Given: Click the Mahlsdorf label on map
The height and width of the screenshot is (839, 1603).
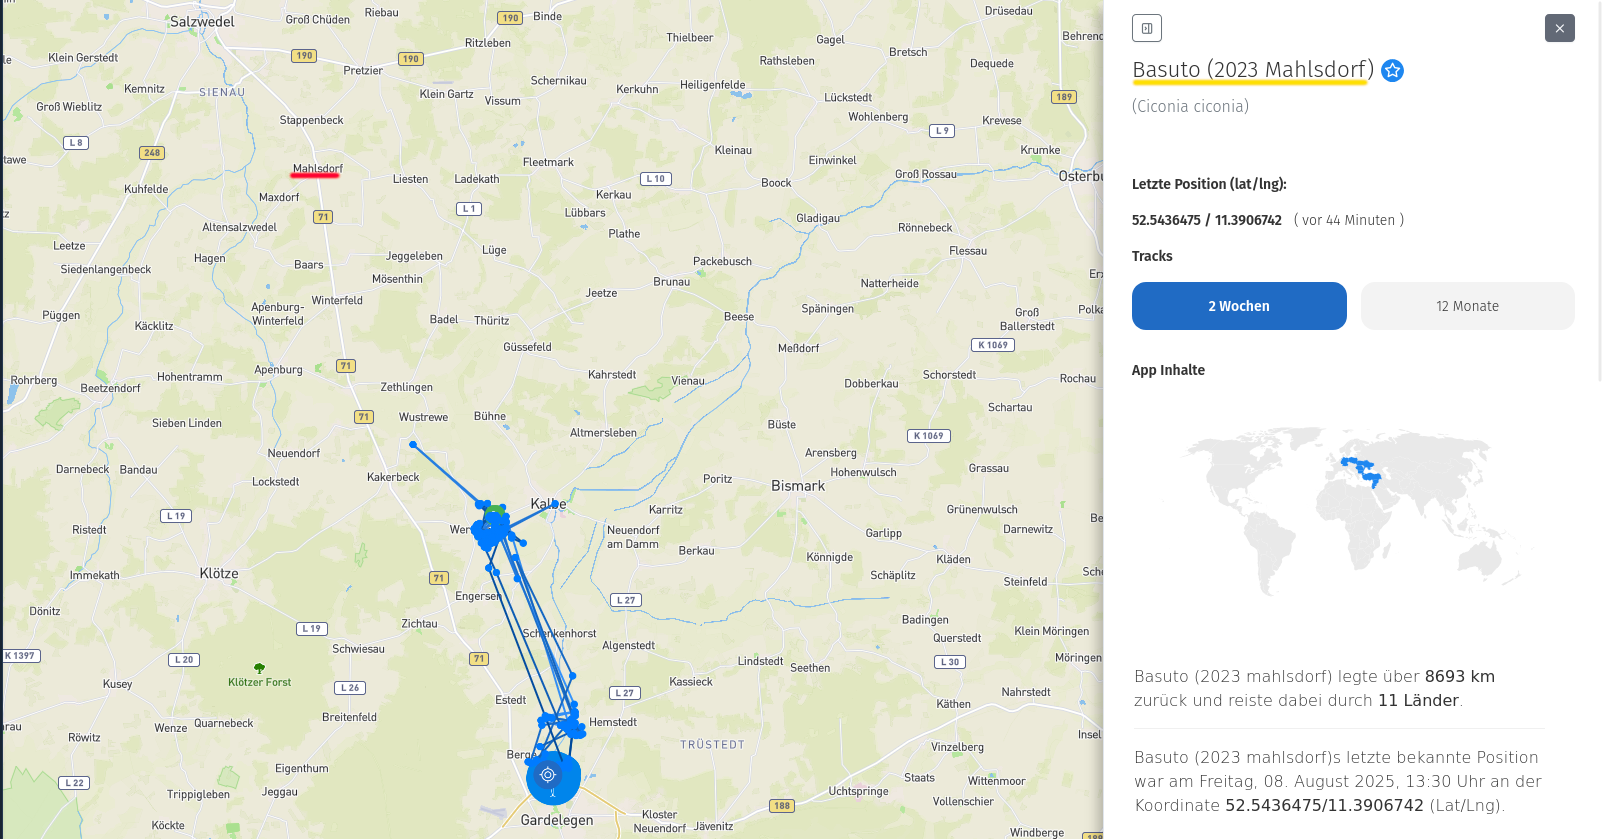Looking at the screenshot, I should pyautogui.click(x=317, y=169).
